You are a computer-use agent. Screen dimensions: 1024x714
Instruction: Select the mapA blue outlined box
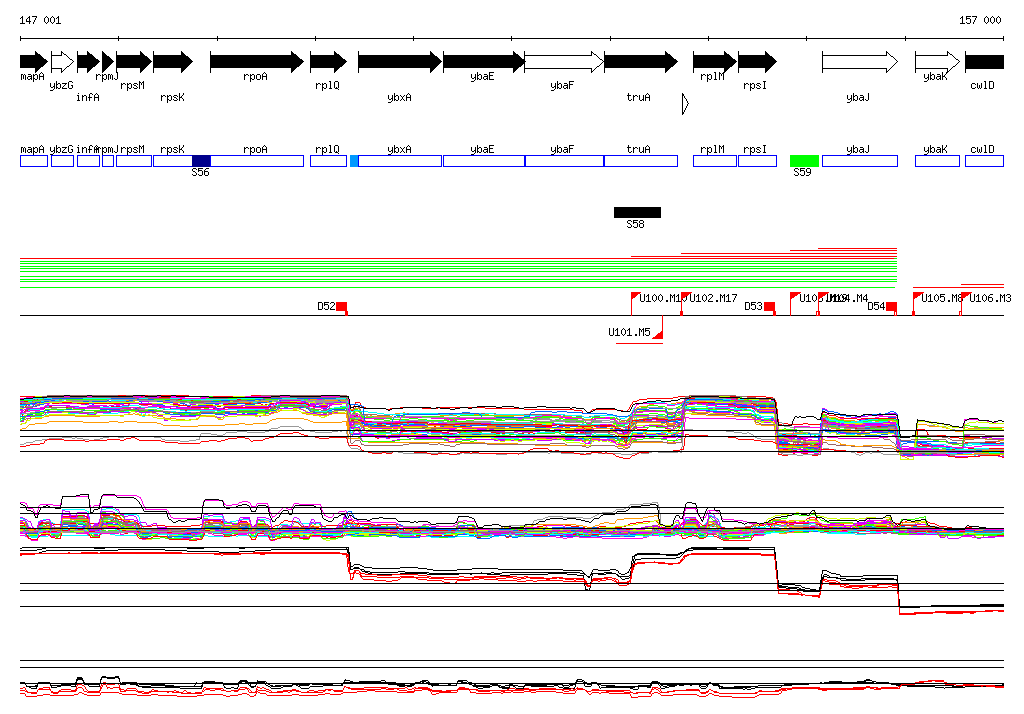tap(34, 161)
